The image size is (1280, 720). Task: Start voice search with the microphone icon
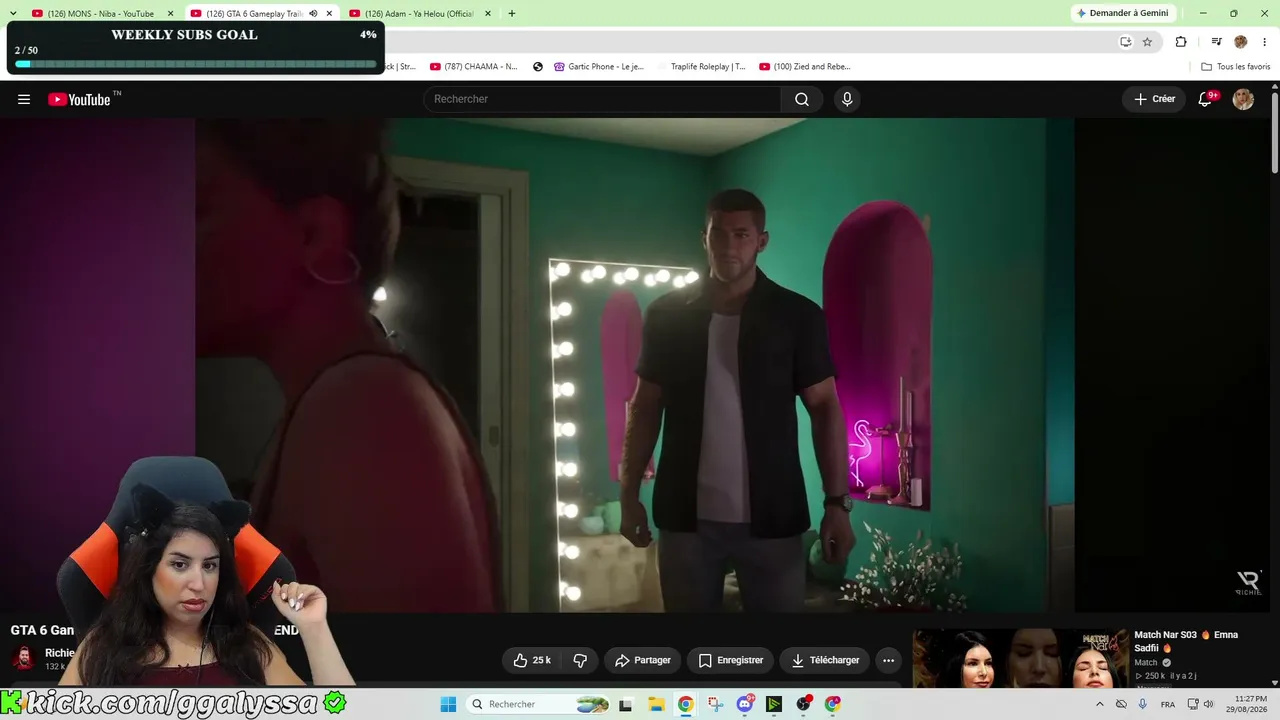(847, 99)
